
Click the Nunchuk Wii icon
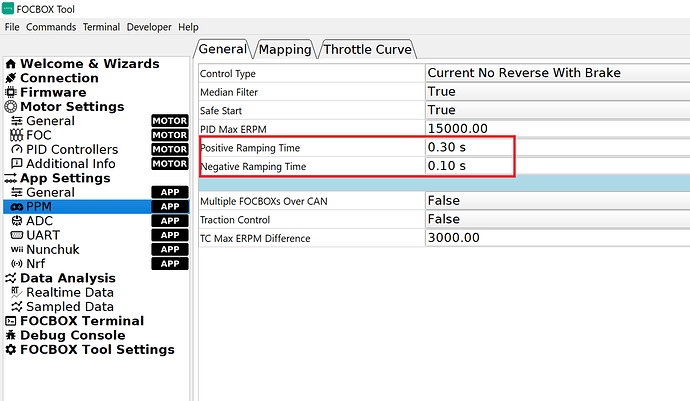click(17, 250)
